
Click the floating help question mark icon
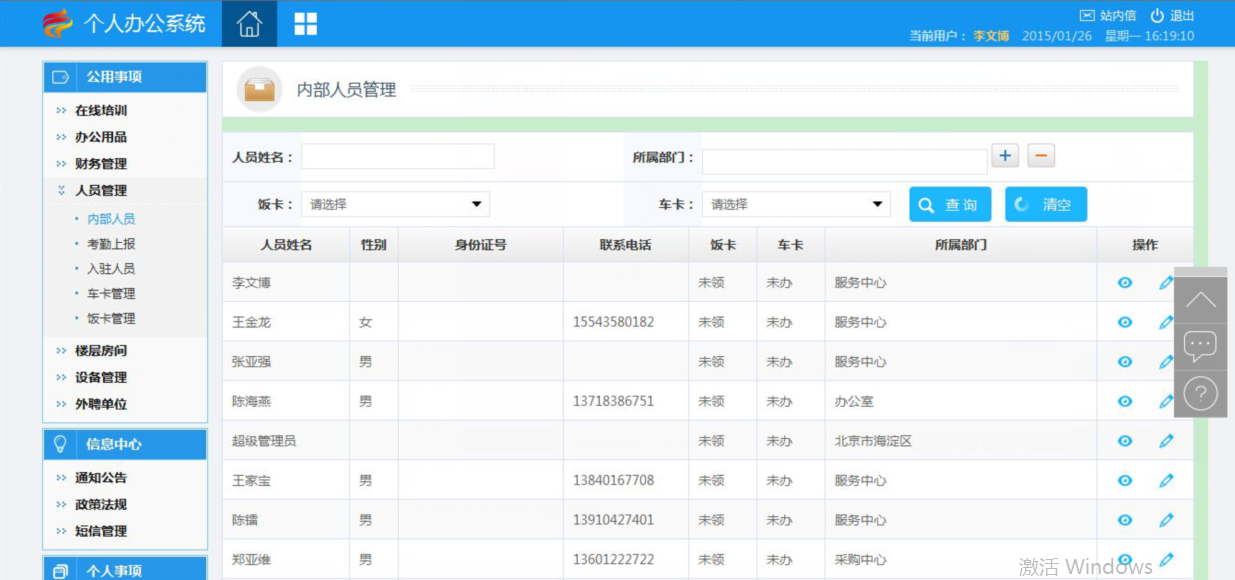point(1200,392)
